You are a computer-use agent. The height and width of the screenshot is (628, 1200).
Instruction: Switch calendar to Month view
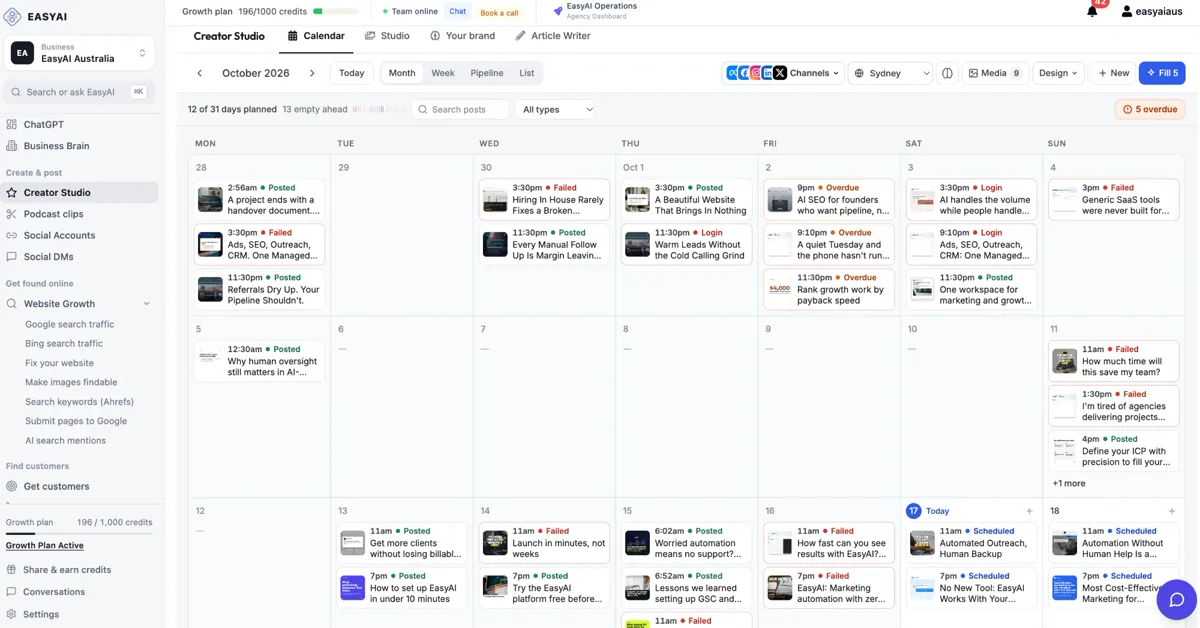[x=402, y=73]
